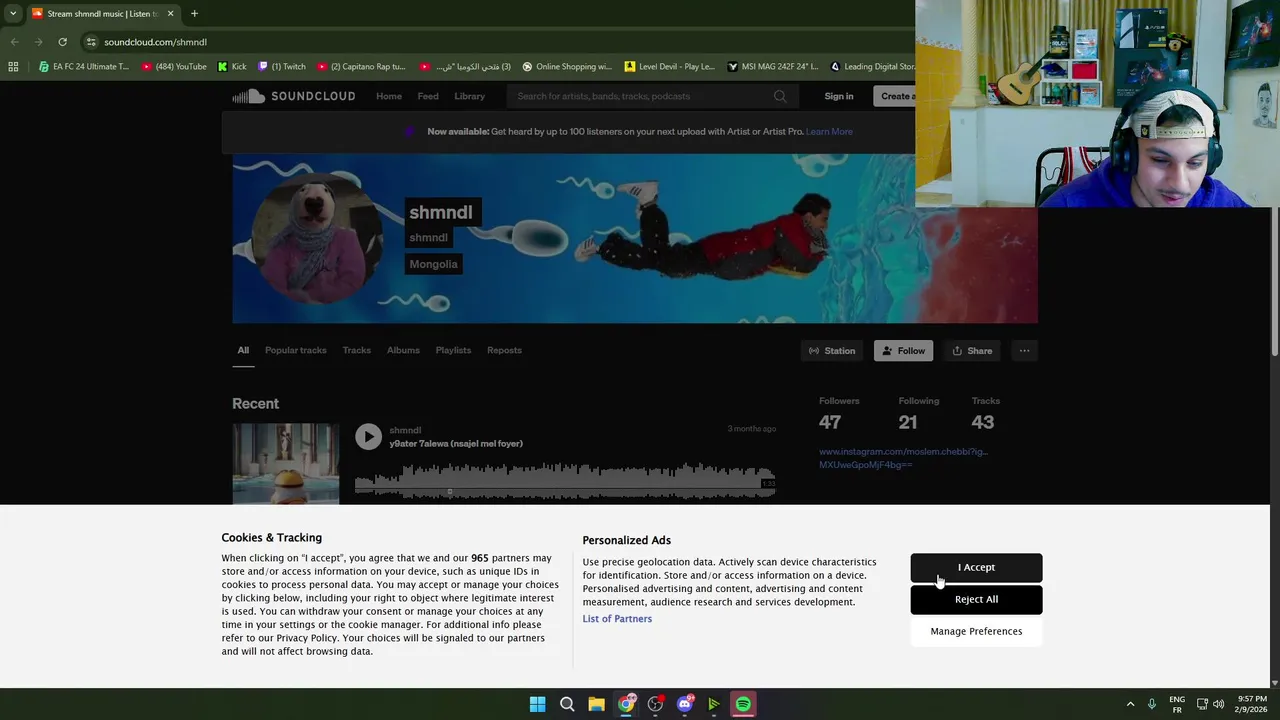Click the Create account button
The width and height of the screenshot is (1280, 720).
(x=895, y=96)
